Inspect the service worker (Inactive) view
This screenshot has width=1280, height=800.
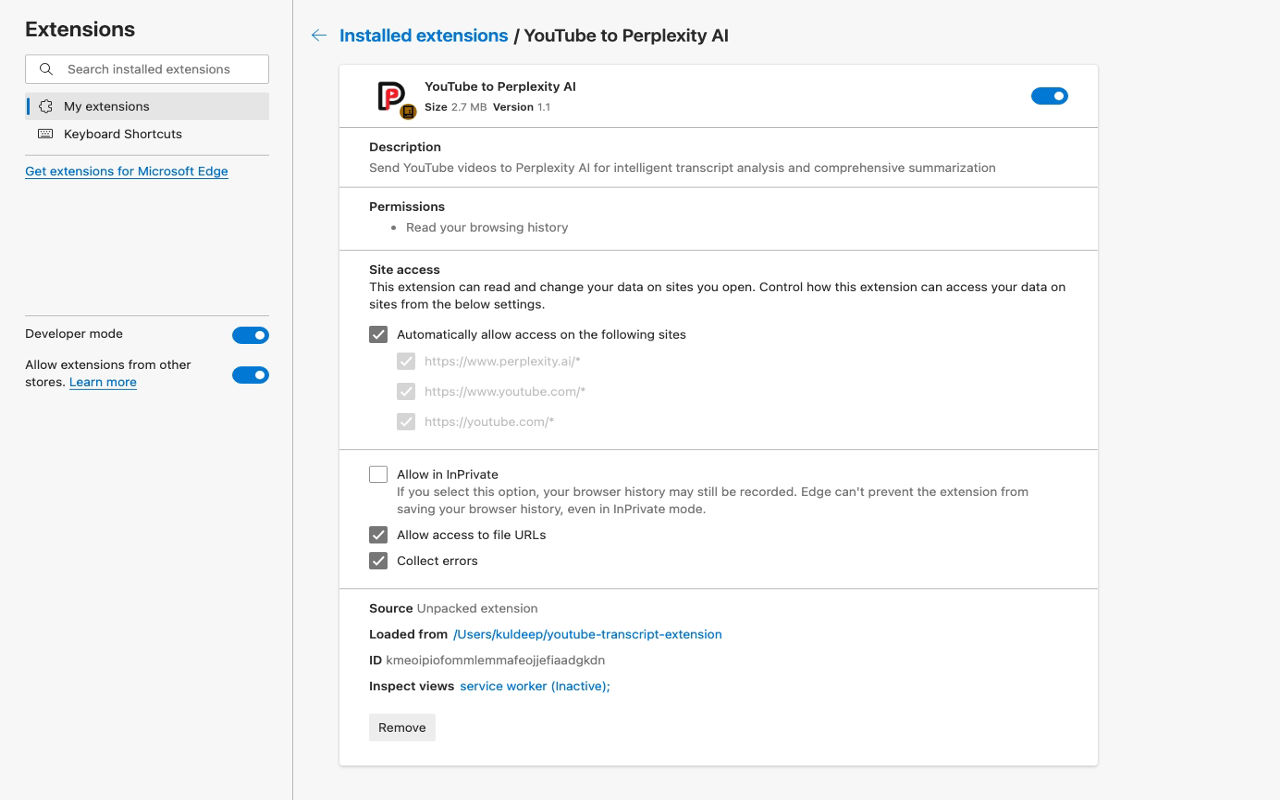535,686
